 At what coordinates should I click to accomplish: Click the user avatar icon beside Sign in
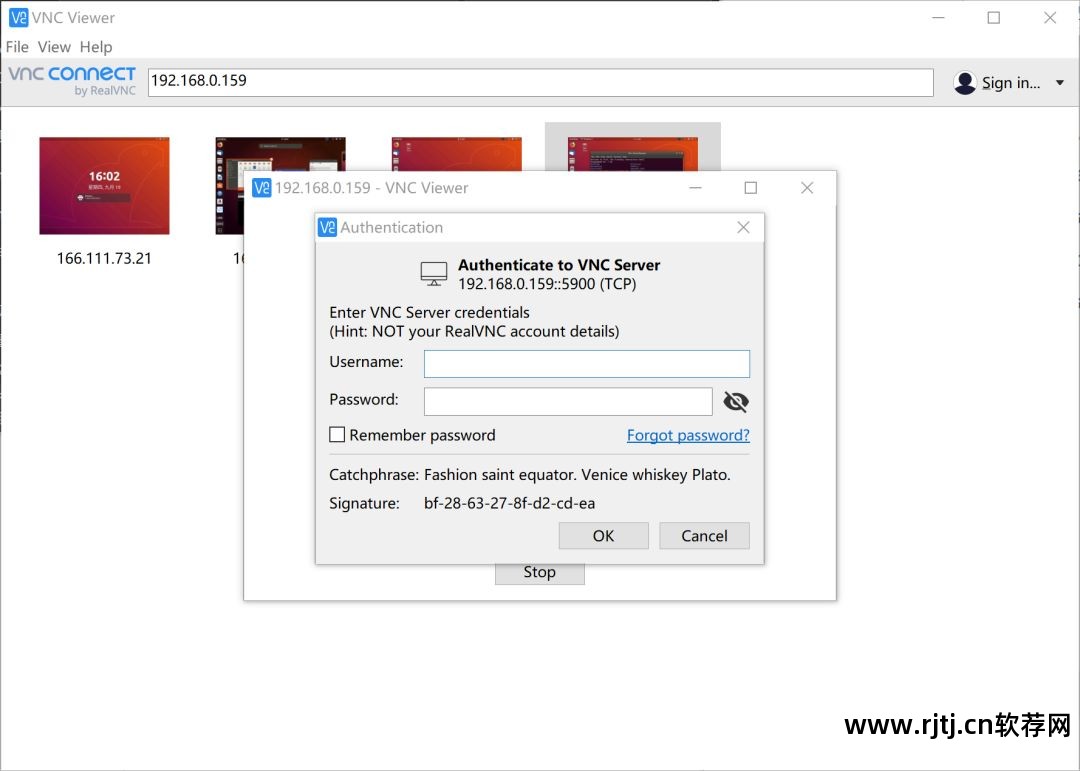965,83
